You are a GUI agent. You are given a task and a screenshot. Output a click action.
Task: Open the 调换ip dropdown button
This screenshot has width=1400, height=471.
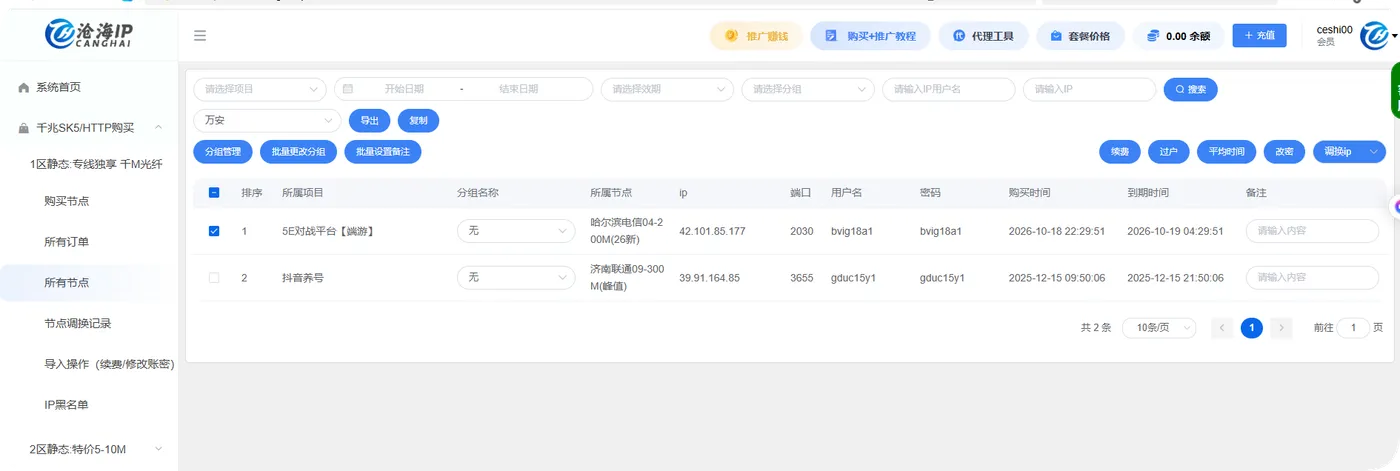click(x=1349, y=152)
